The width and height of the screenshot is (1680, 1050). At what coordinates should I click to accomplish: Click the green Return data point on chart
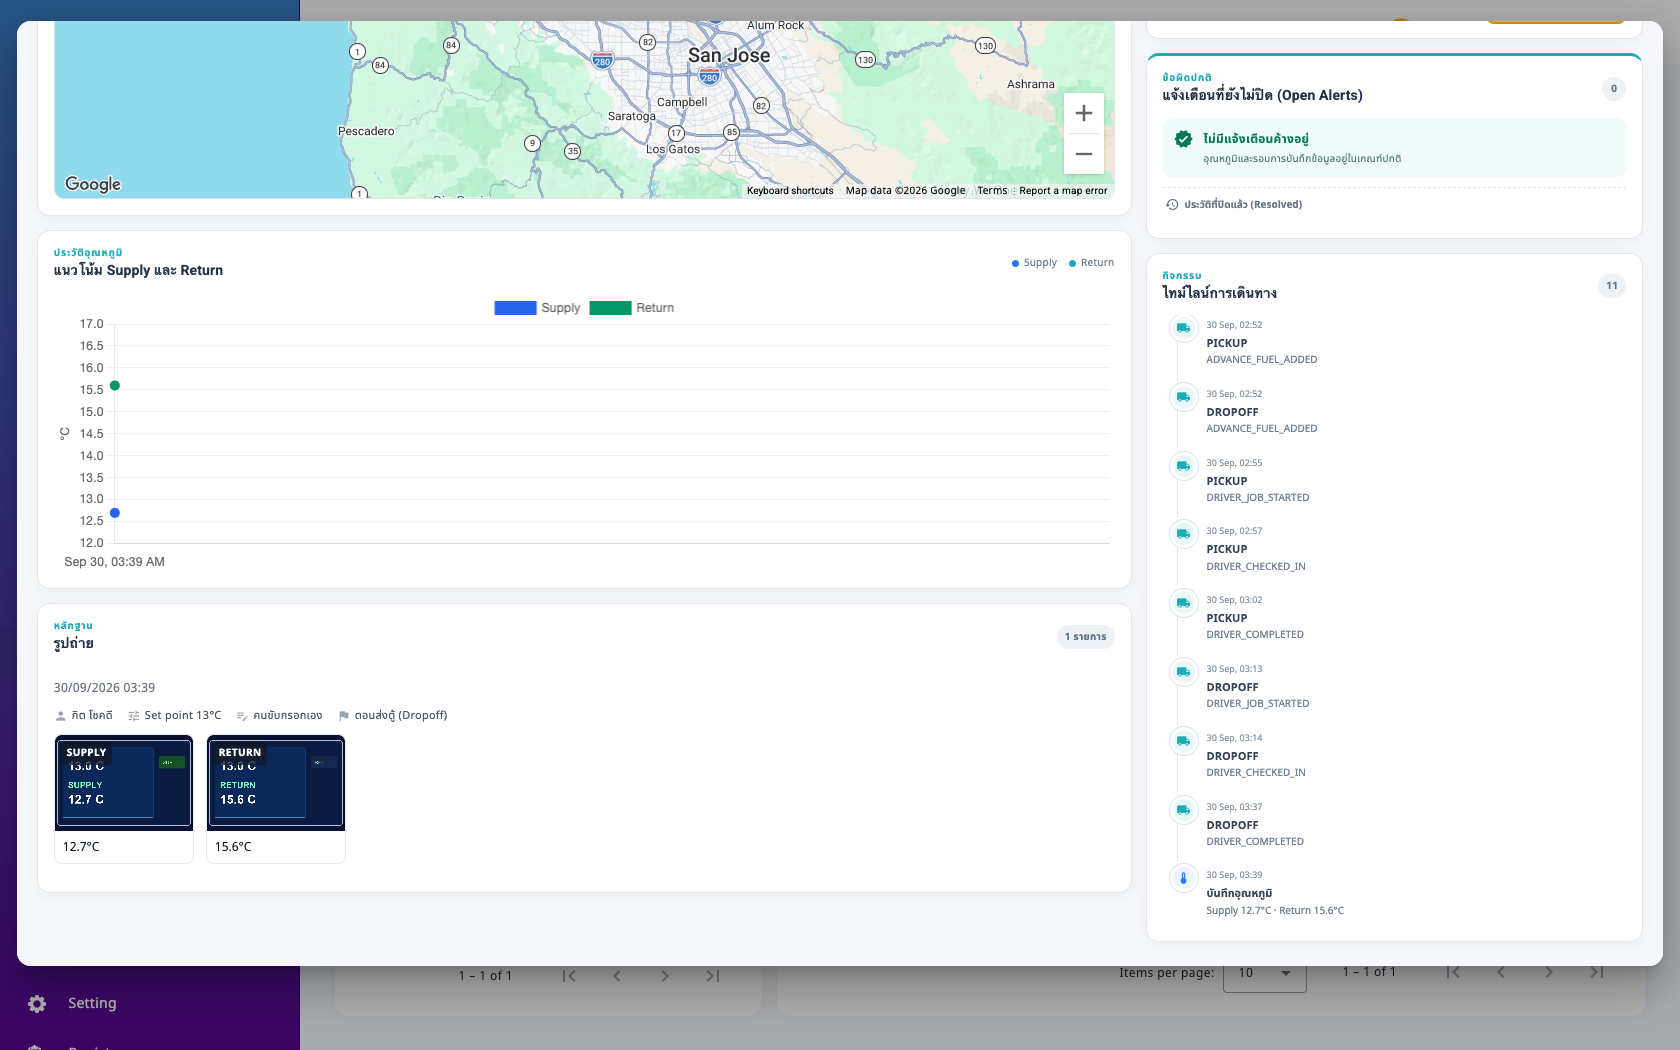[x=115, y=386]
